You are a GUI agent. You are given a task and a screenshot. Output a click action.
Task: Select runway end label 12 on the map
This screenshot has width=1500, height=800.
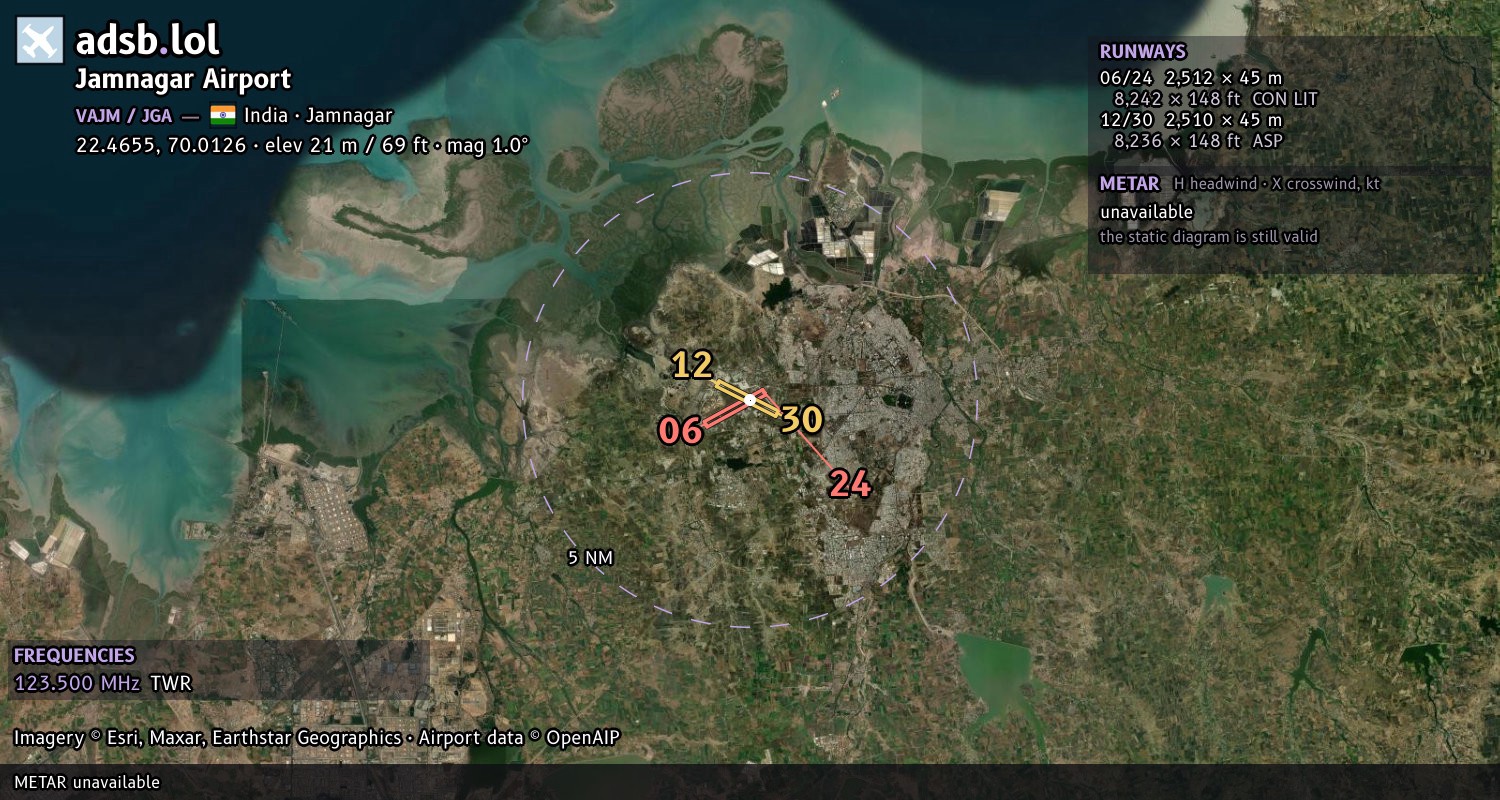[x=692, y=365]
